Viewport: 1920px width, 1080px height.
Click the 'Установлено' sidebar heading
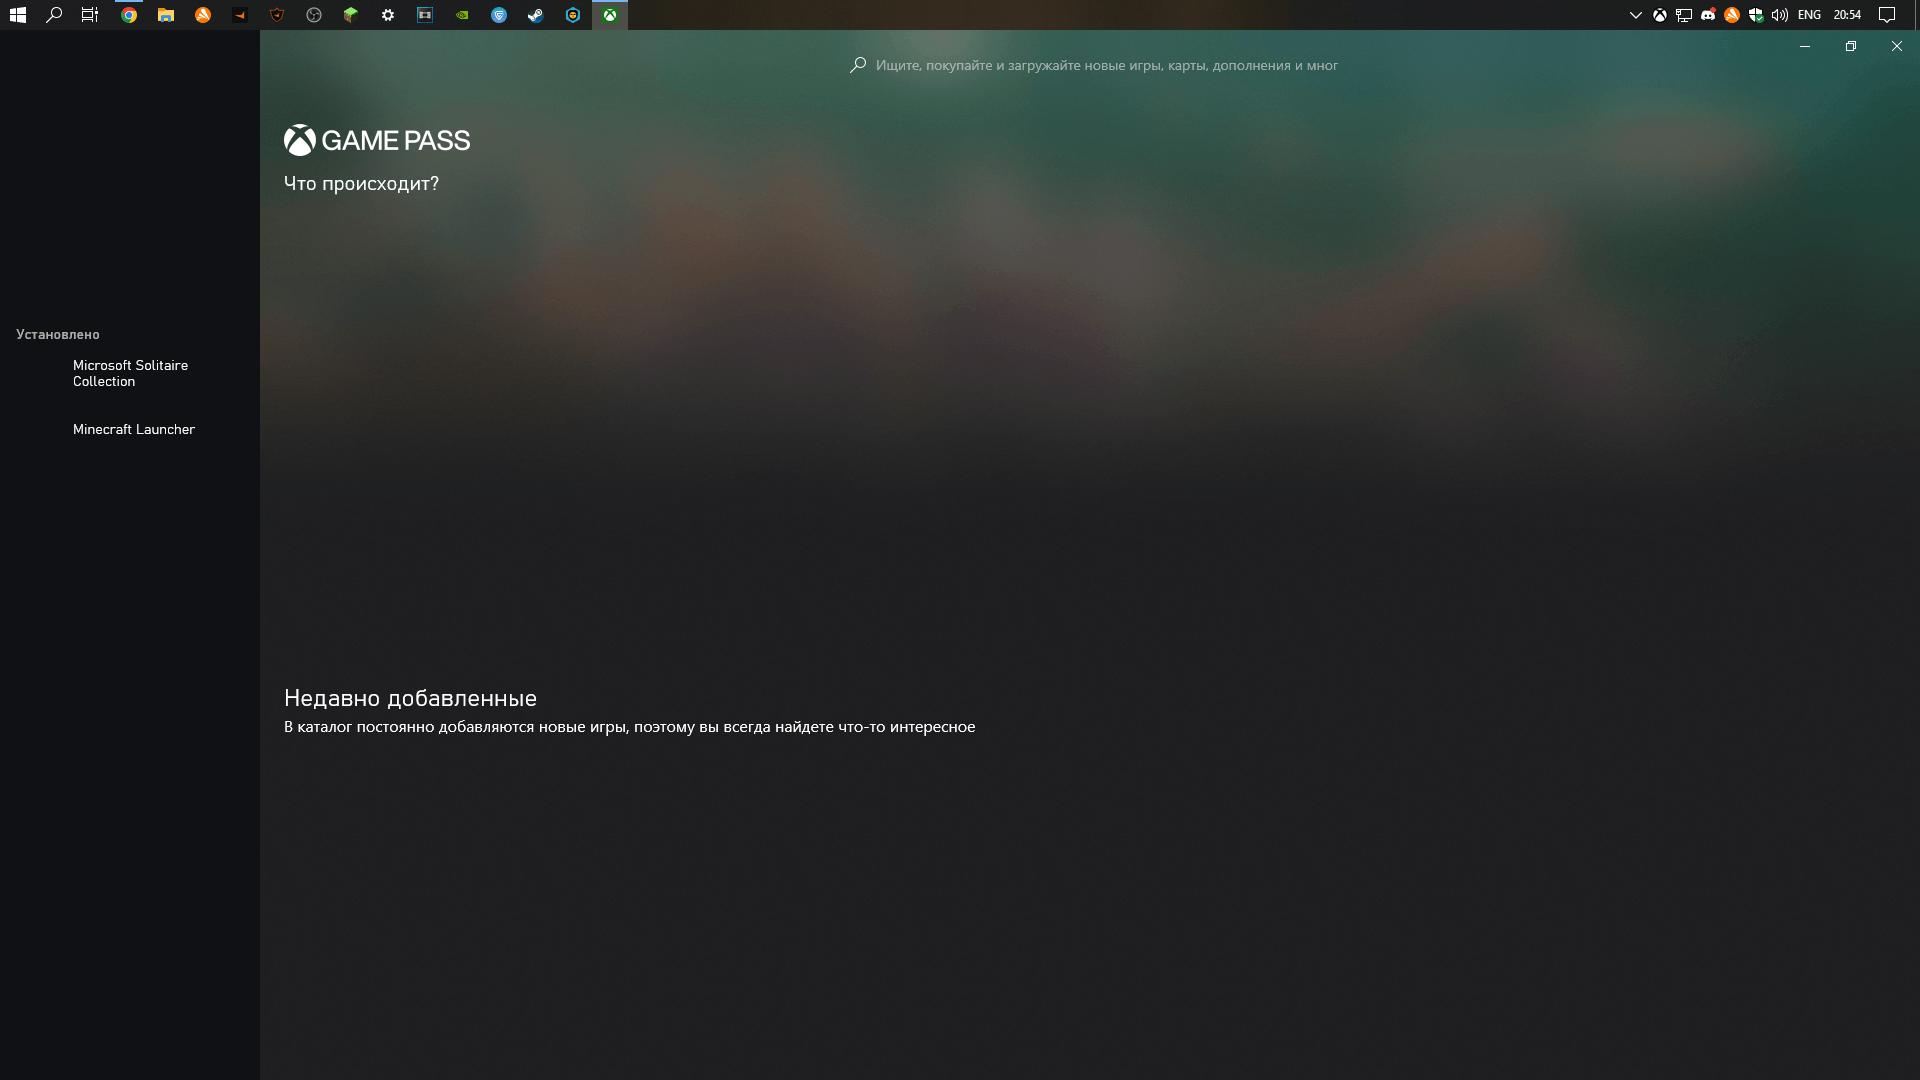coord(58,334)
